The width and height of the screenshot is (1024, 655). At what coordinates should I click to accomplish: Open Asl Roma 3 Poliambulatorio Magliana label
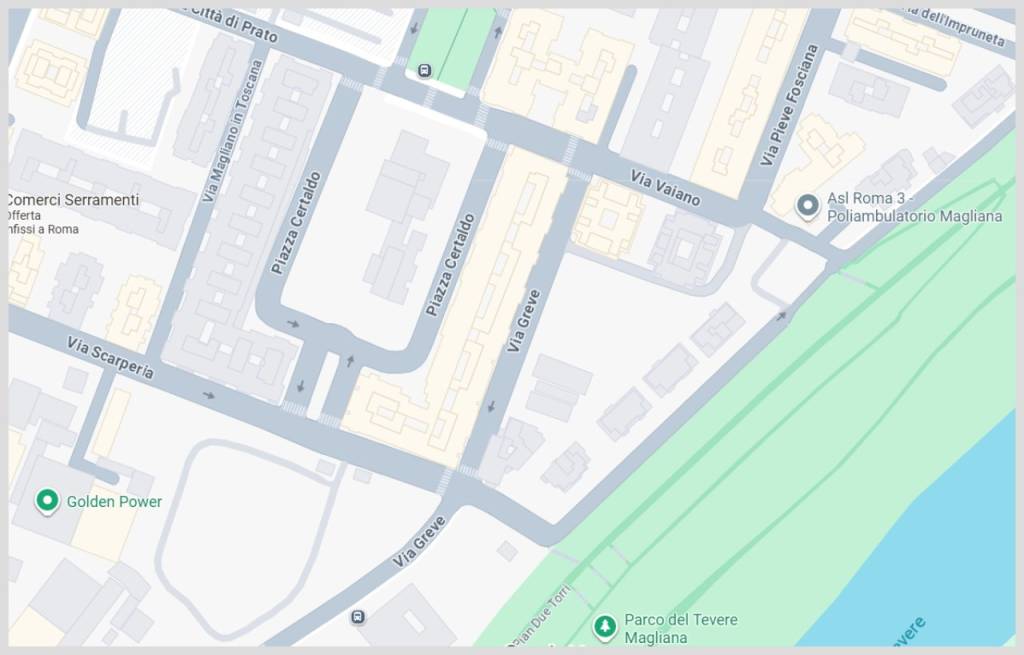(x=914, y=207)
